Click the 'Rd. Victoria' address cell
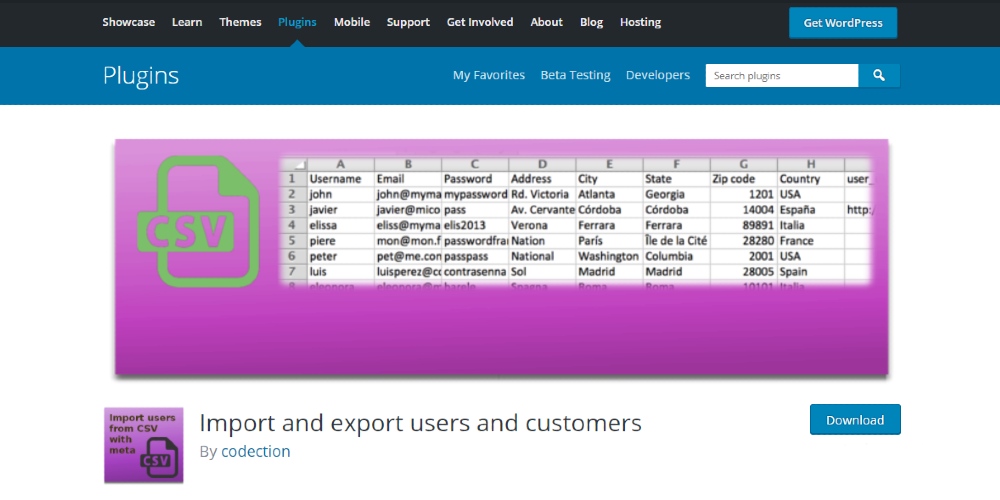The image size is (1000, 500). coord(542,195)
